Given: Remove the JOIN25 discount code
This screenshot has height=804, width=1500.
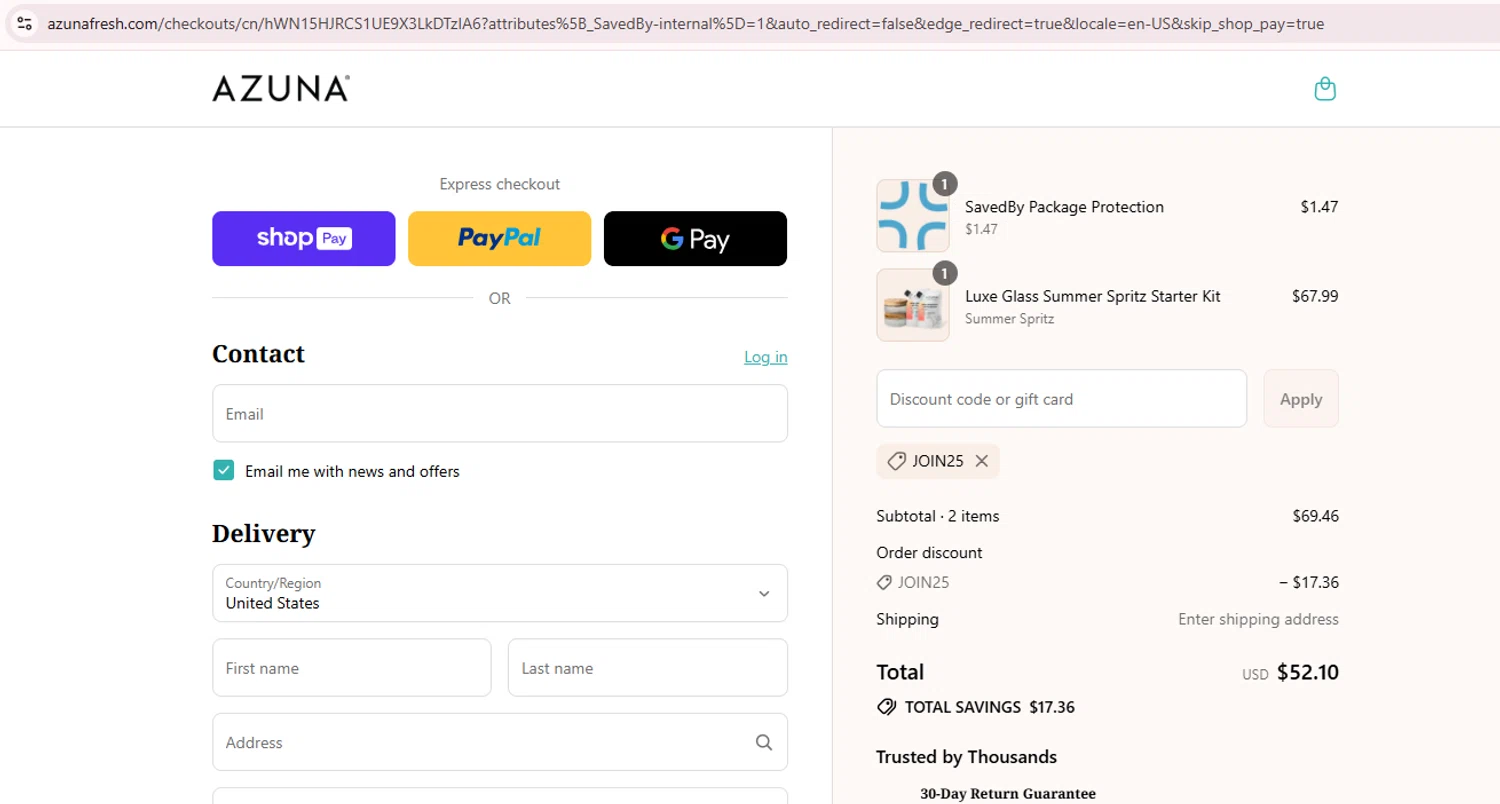Looking at the screenshot, I should point(982,461).
